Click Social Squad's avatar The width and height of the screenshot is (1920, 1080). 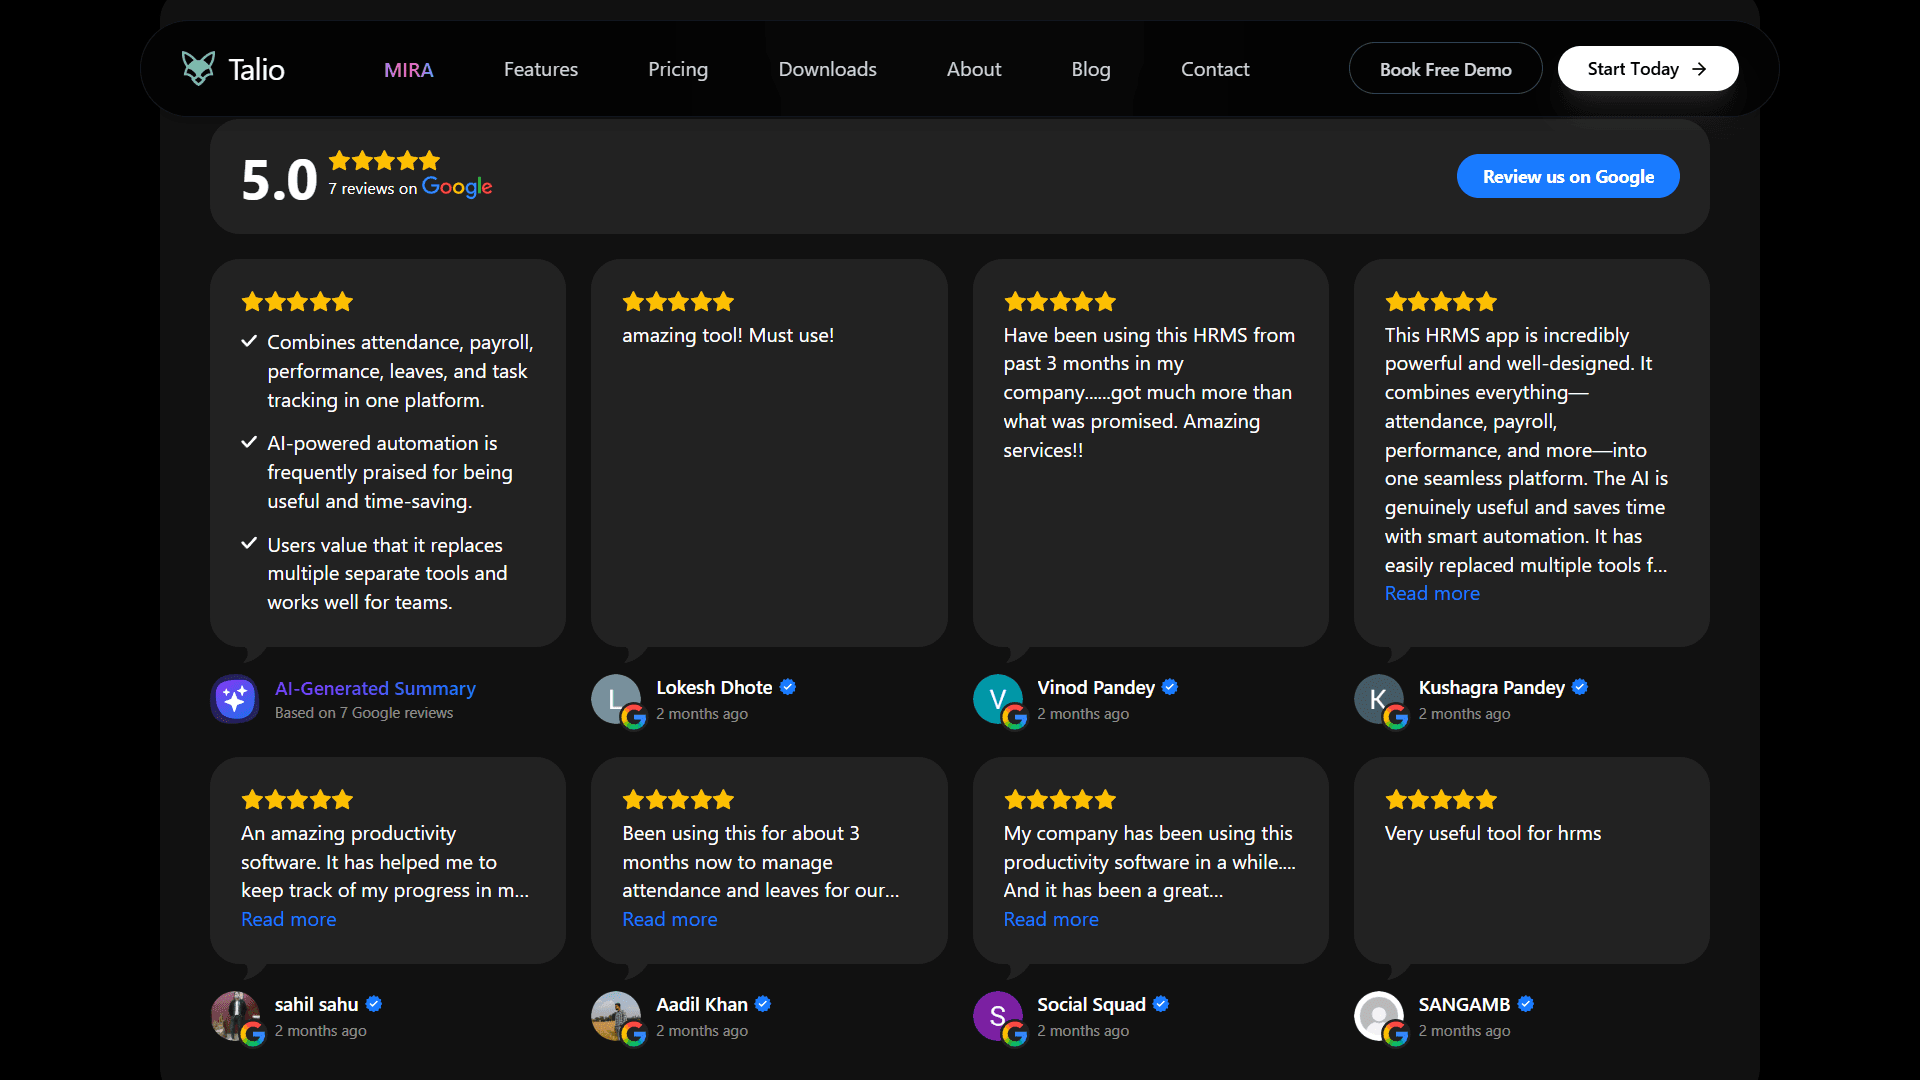998,1016
